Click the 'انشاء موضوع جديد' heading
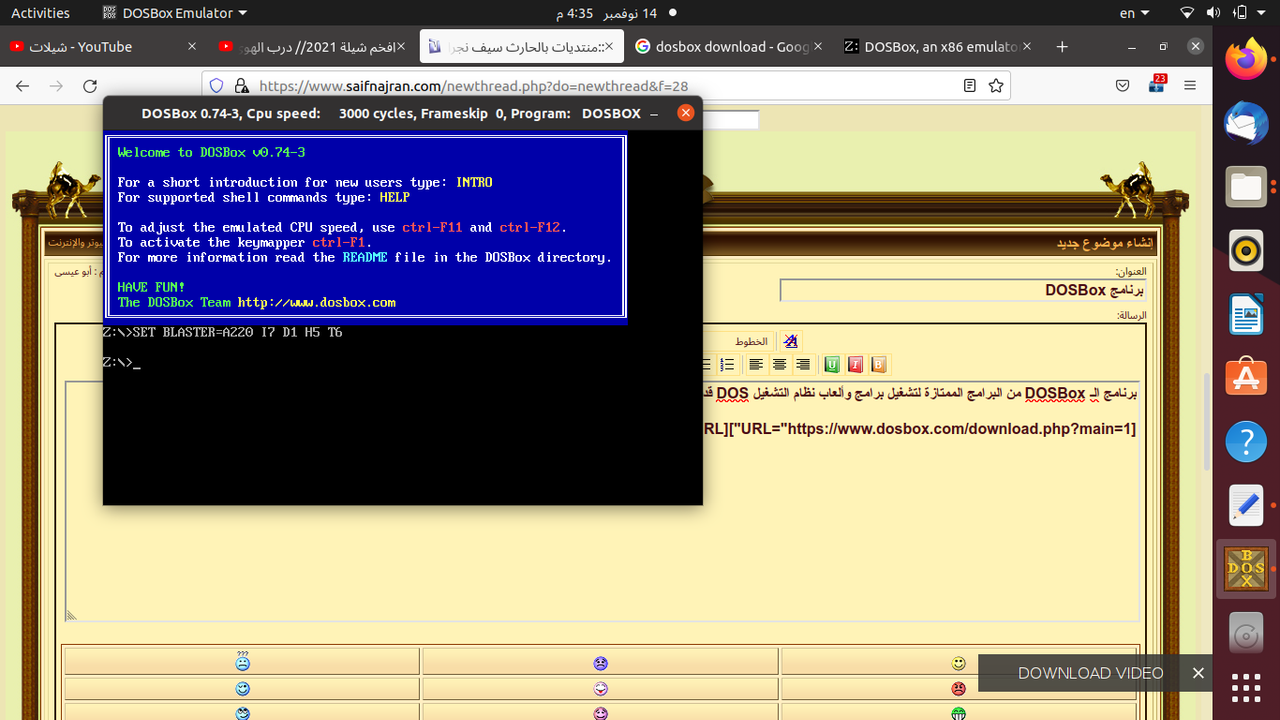The width and height of the screenshot is (1280, 720). click(x=1105, y=243)
